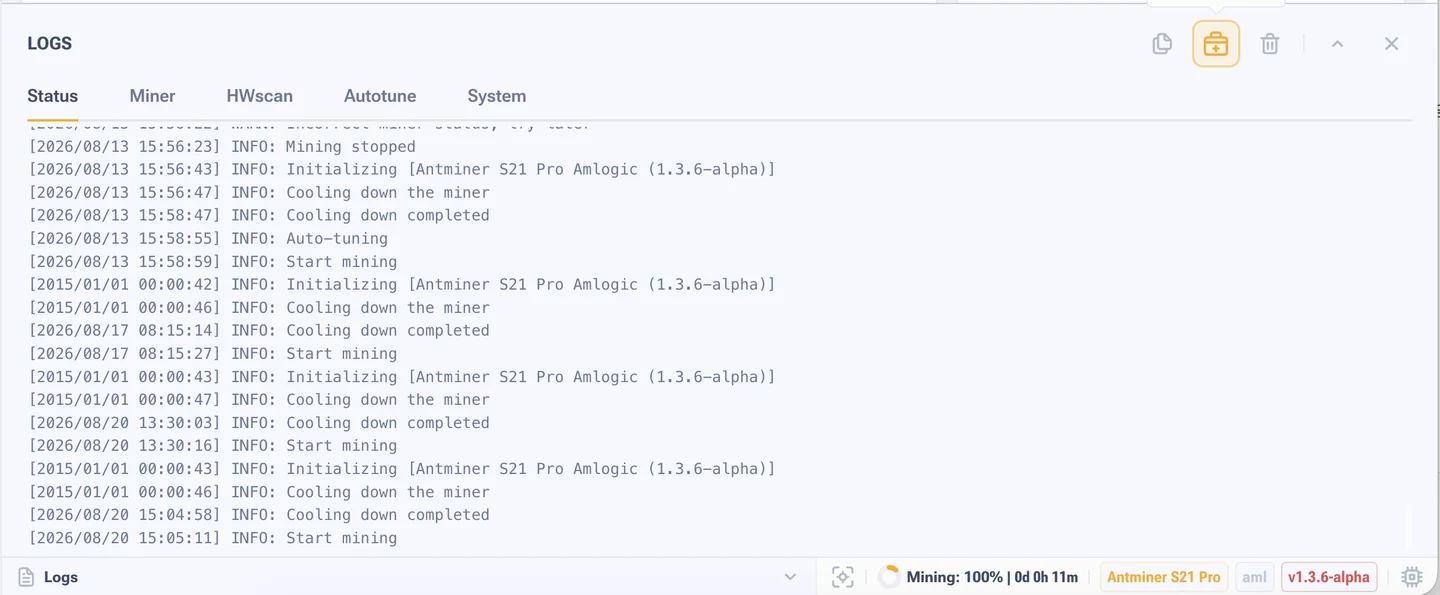Click the Mining: 100% status text
The width and height of the screenshot is (1440, 595).
[x=992, y=577]
